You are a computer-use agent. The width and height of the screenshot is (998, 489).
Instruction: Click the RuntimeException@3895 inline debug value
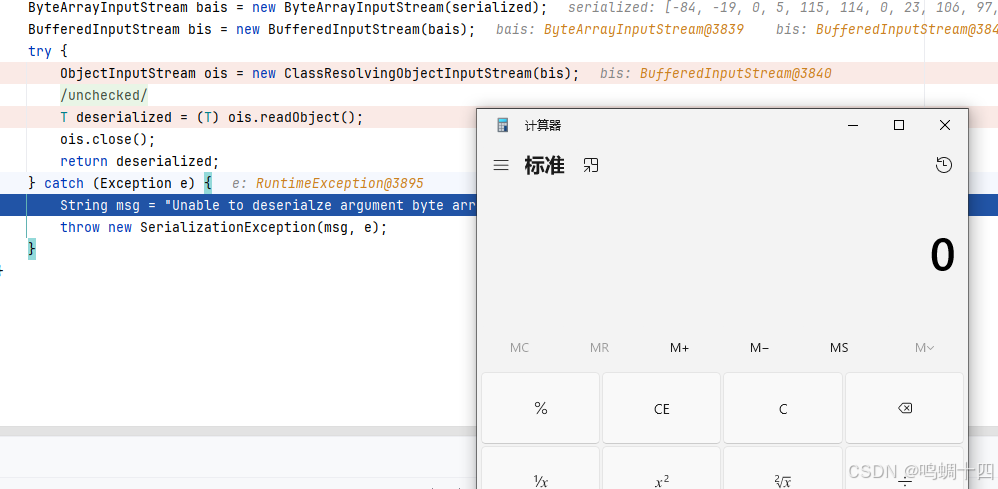[x=340, y=183]
